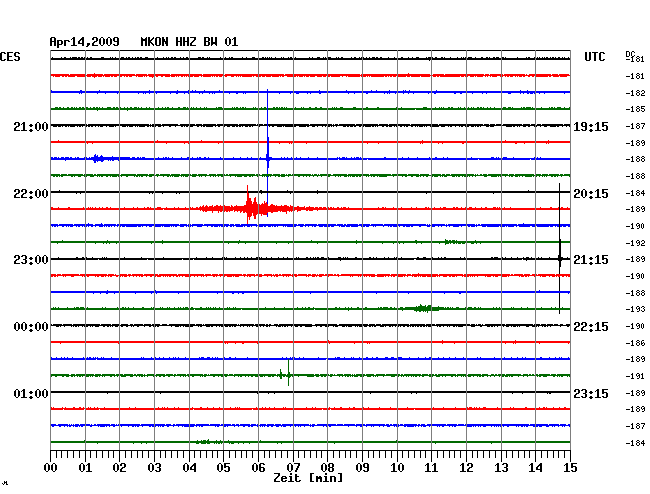This screenshot has height=494, width=650.
Task: Click the 23:00 time label
Action: point(31,260)
